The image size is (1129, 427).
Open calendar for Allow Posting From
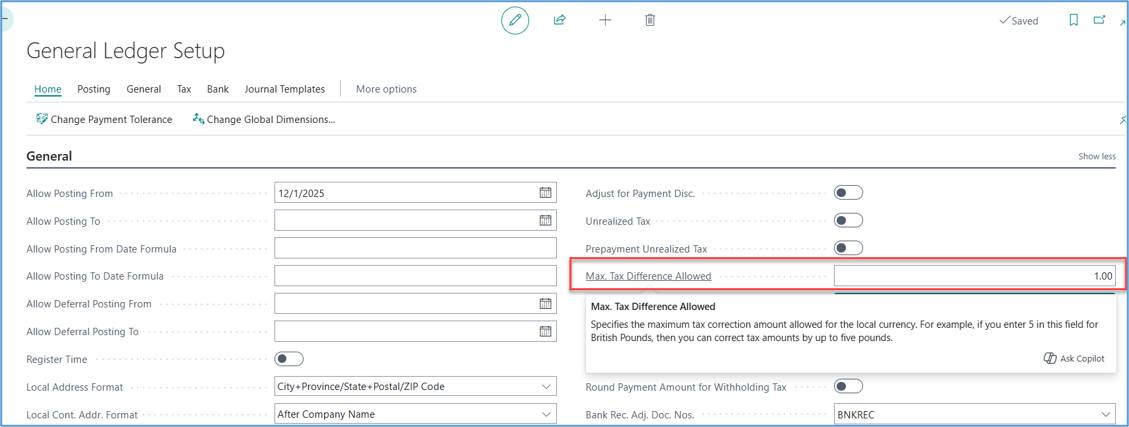tap(546, 192)
